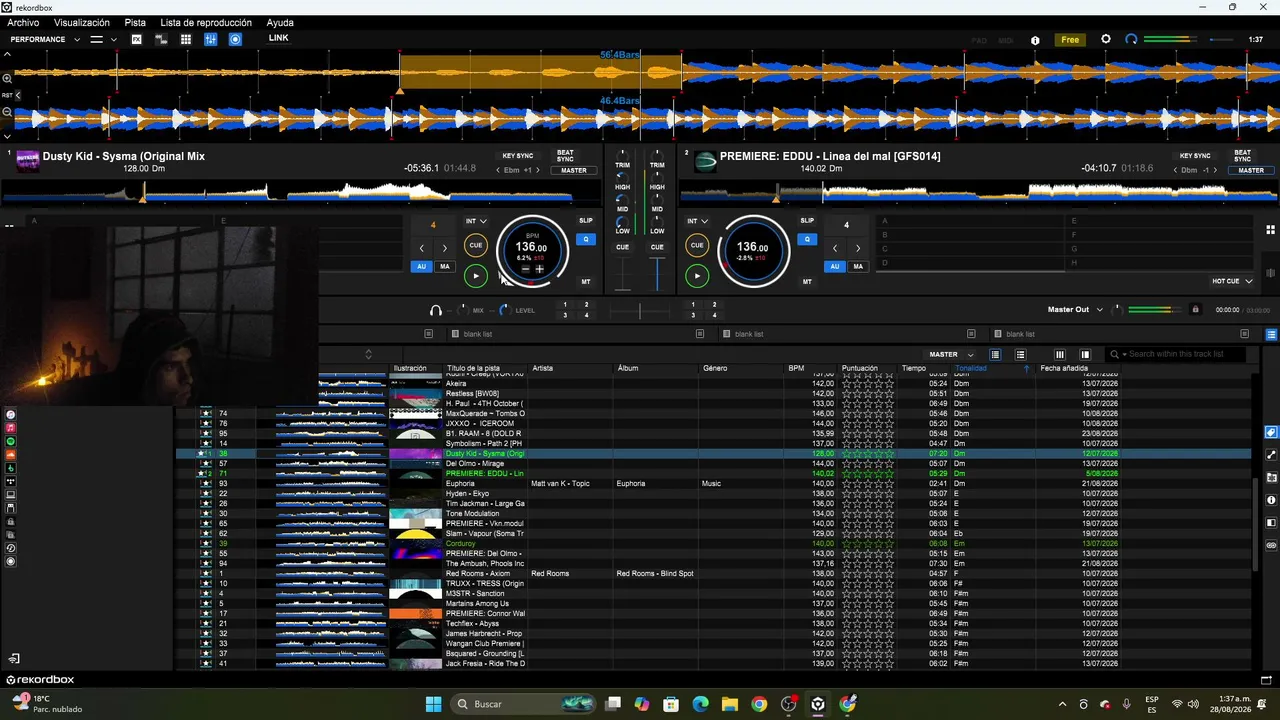The image size is (1280, 720).
Task: Click the RST waveform reset button
Action: (7, 95)
